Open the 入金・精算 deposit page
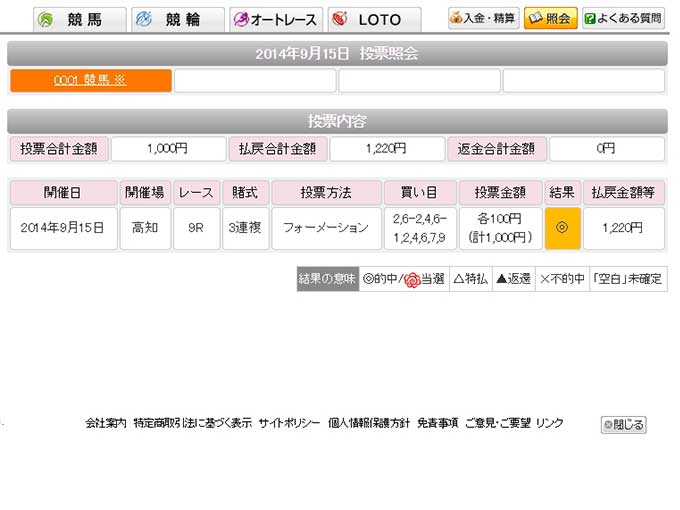Image resolution: width=680 pixels, height=510 pixels. click(x=484, y=18)
